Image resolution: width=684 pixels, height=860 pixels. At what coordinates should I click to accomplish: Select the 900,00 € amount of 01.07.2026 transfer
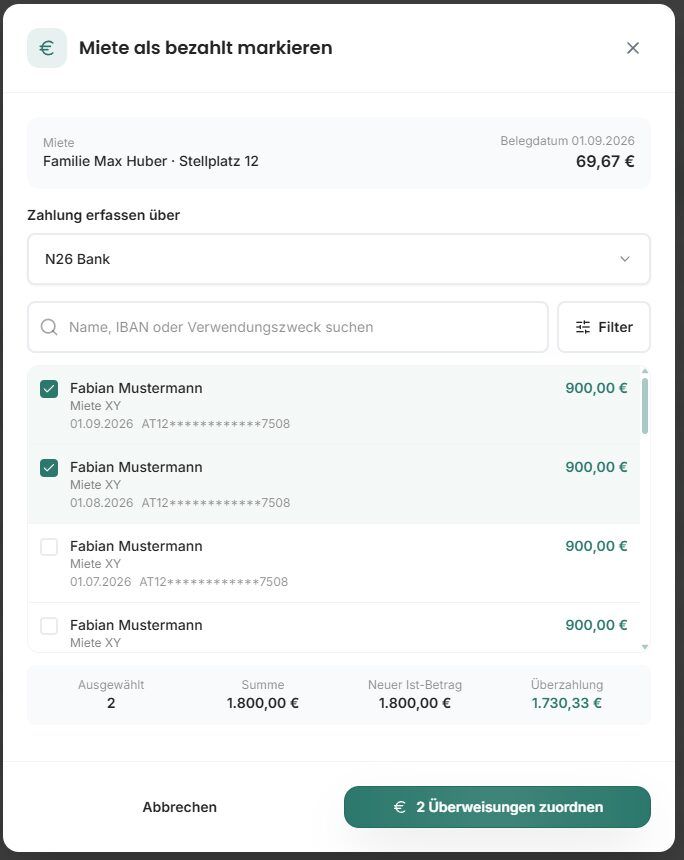(596, 546)
